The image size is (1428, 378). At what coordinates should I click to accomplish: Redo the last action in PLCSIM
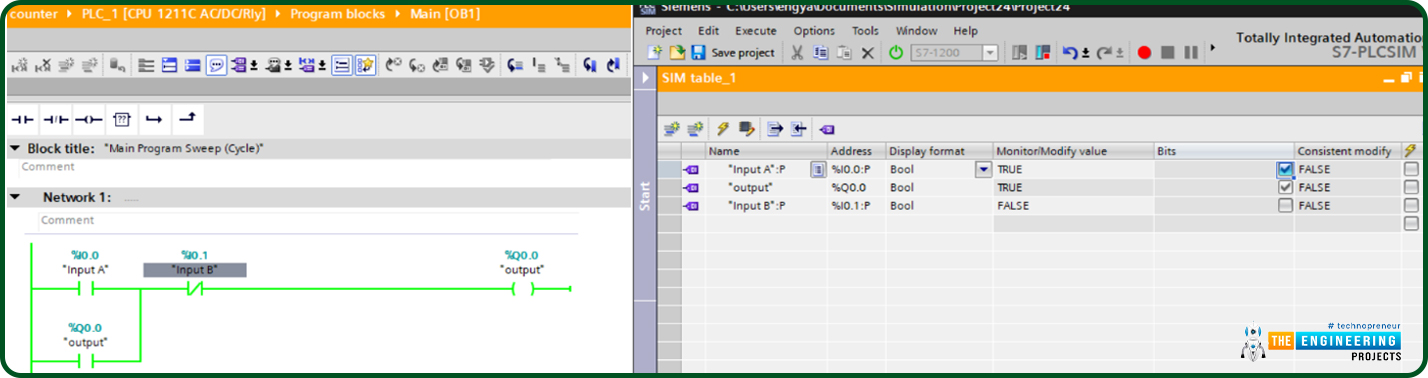(x=1104, y=52)
